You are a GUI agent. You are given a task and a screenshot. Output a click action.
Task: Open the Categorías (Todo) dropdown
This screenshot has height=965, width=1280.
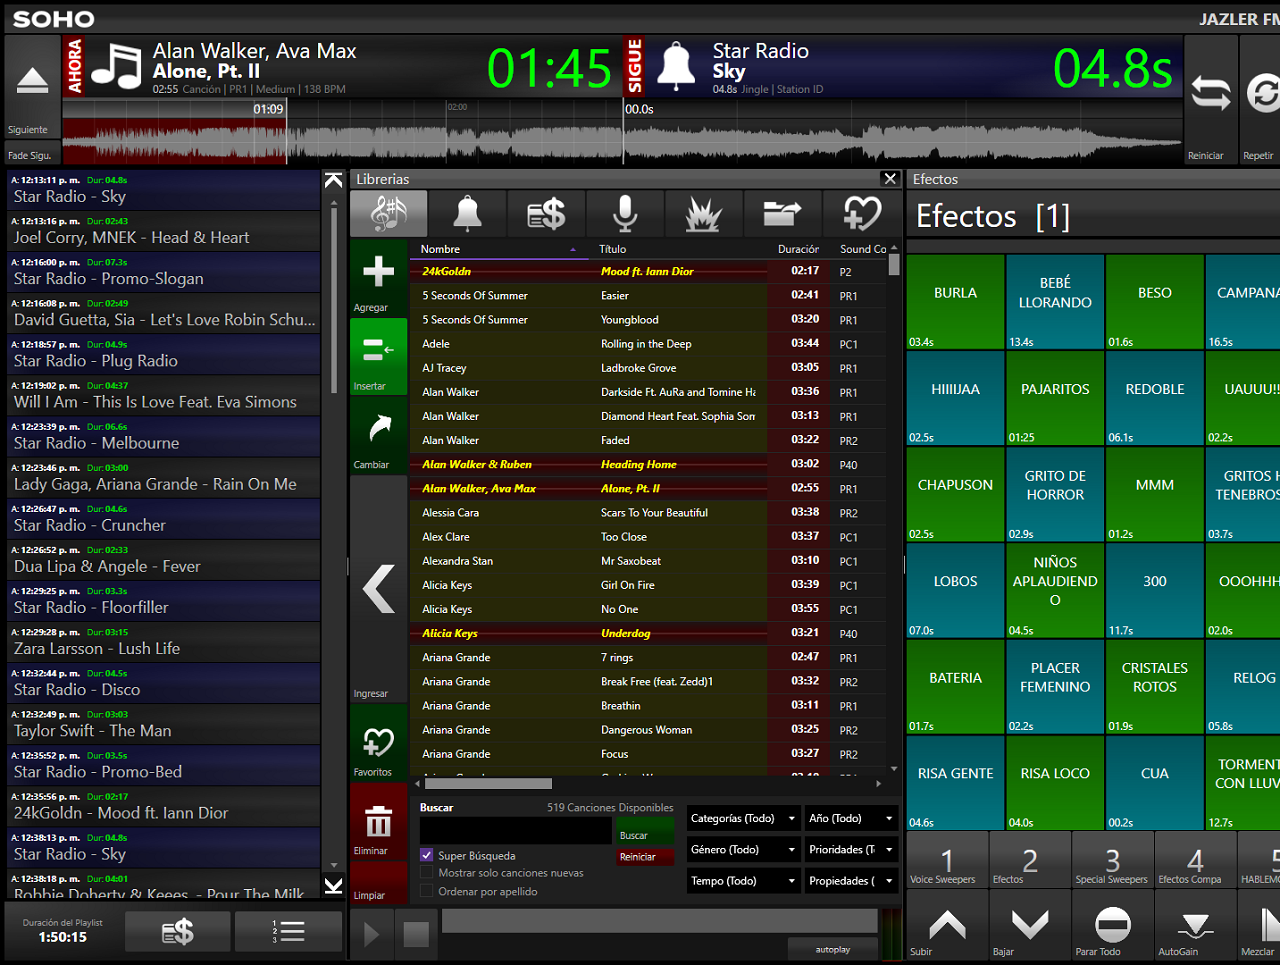click(x=743, y=819)
